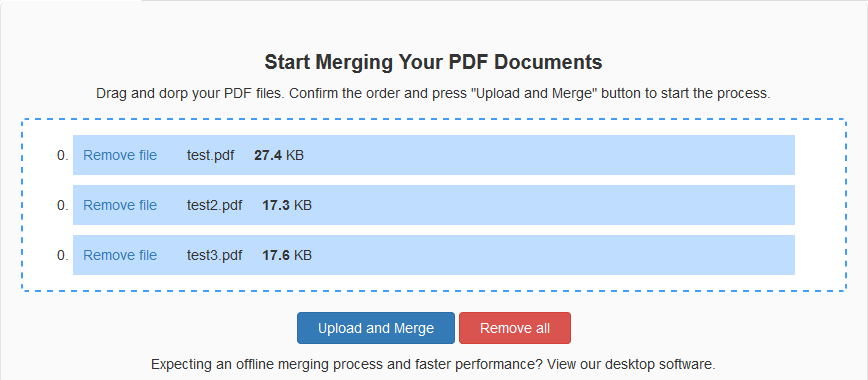Click the order number beside test3.pdf
The image size is (868, 380).
pos(63,255)
